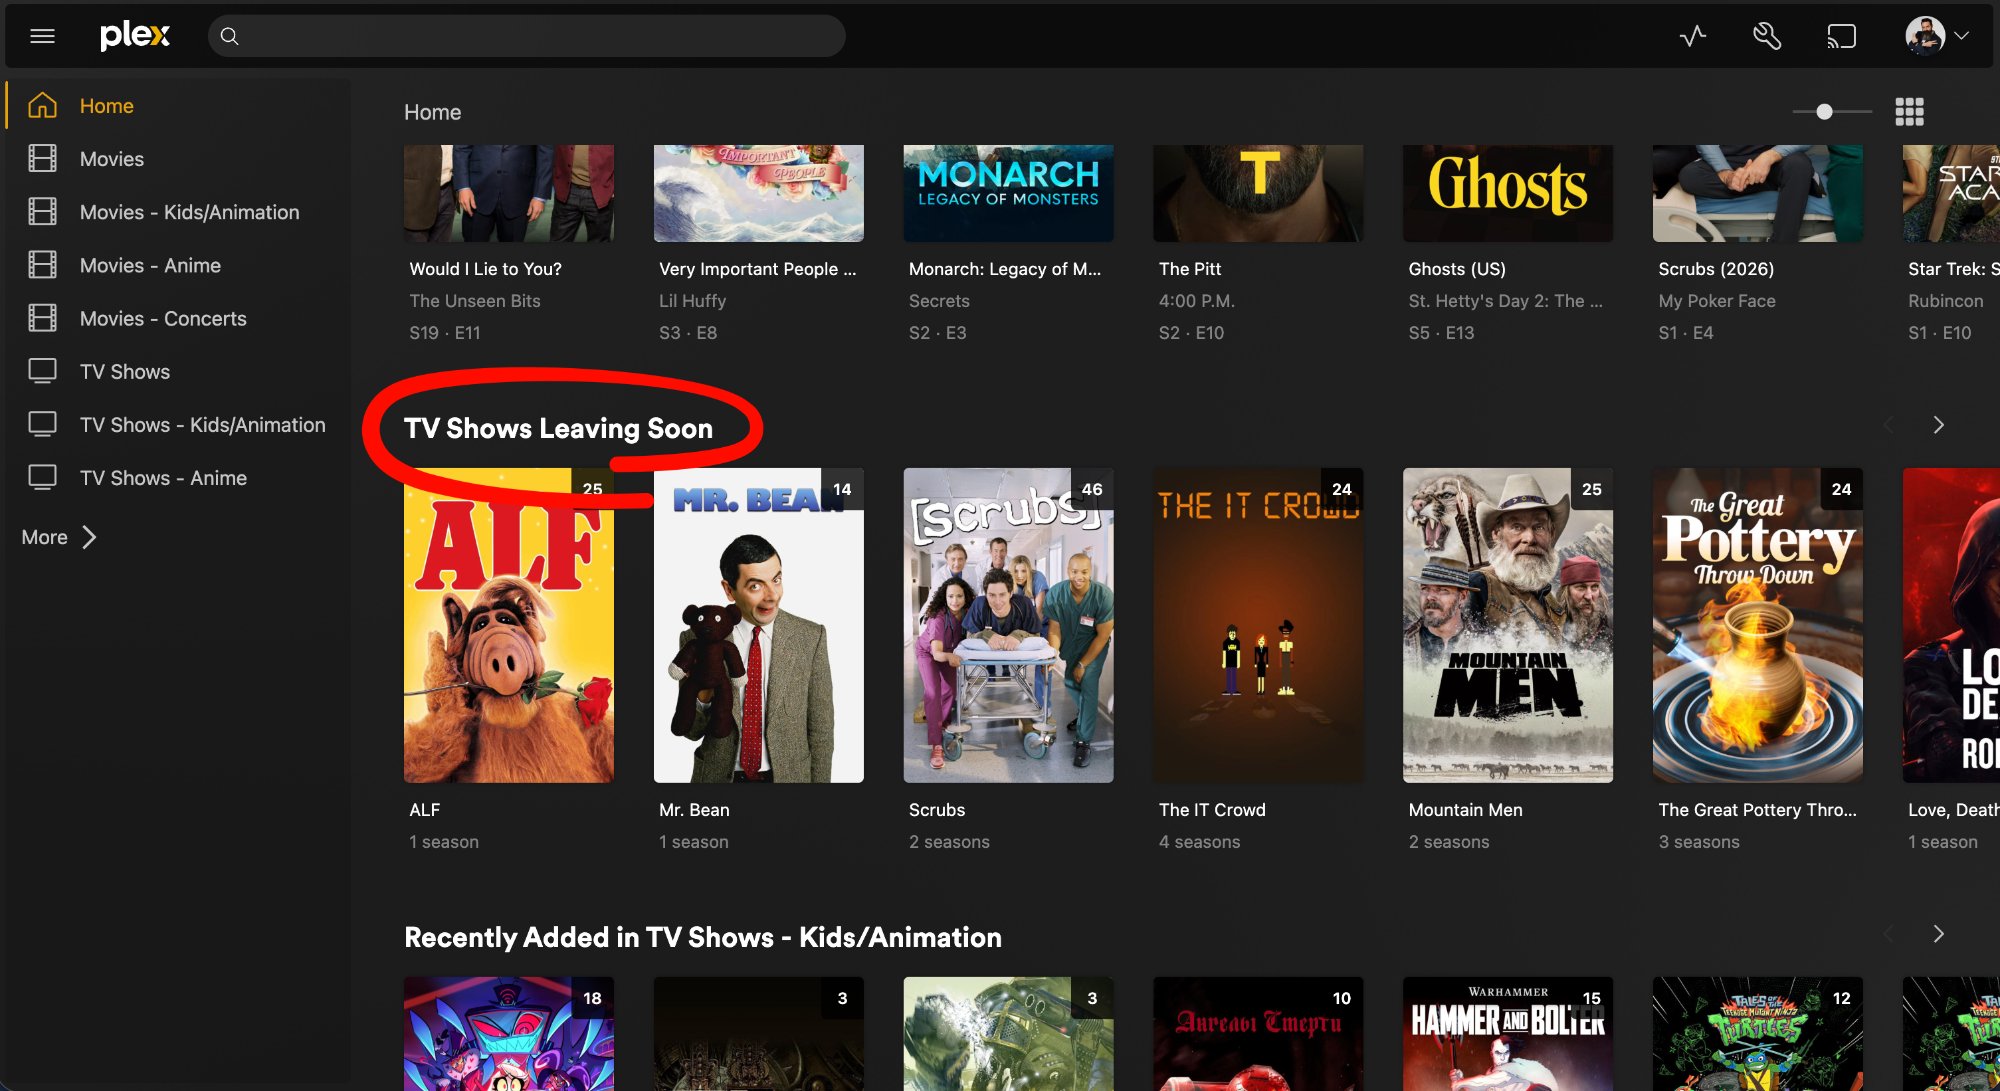
Task: Open the hamburger navigation menu
Action: pyautogui.click(x=42, y=35)
